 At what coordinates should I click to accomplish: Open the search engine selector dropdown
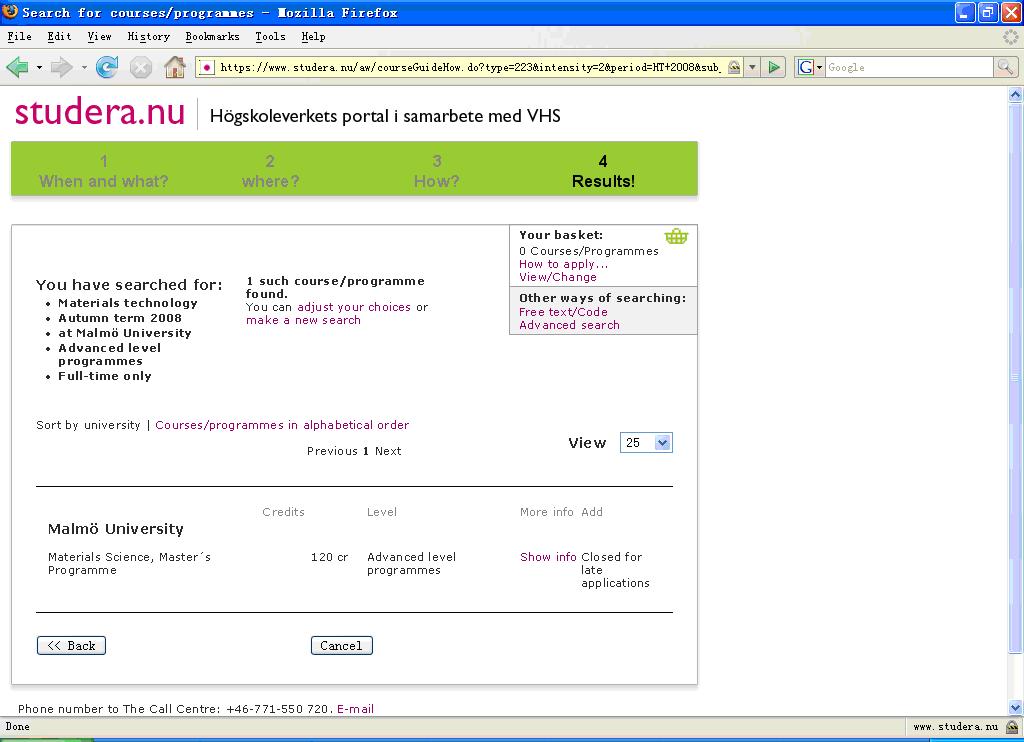pos(820,67)
